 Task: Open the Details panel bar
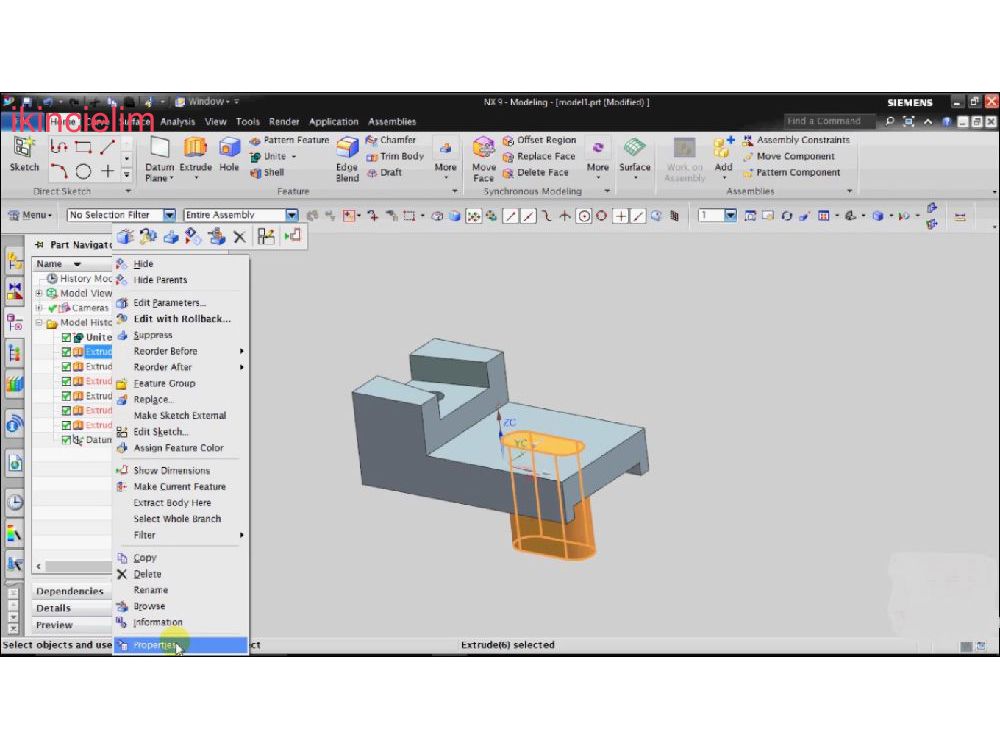click(x=72, y=608)
